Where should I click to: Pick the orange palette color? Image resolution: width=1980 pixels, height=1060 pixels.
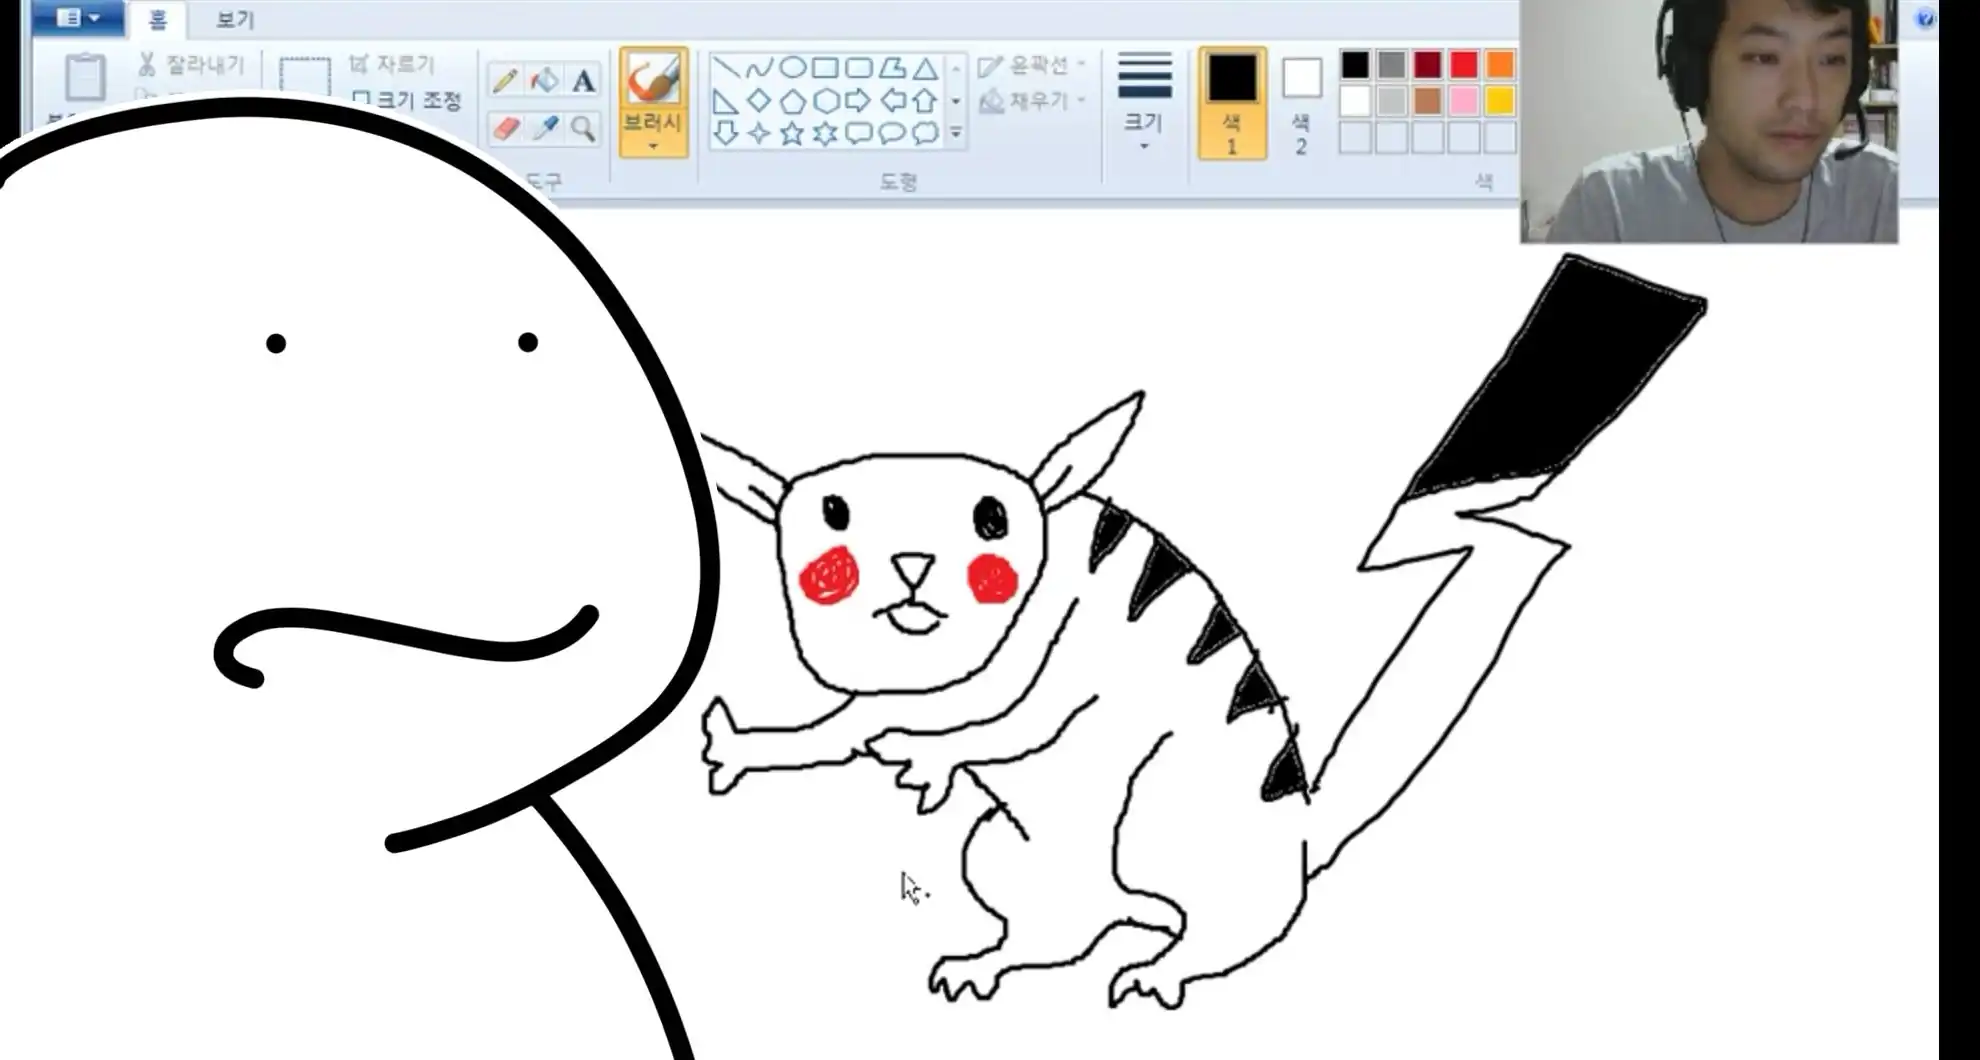[x=1500, y=65]
